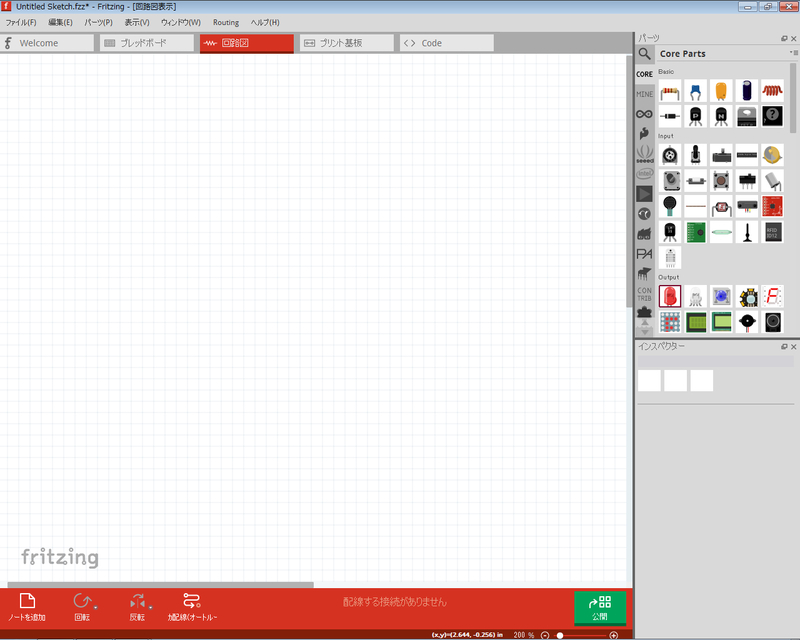The height and width of the screenshot is (640, 800).
Task: Click the zoom out minus button
Action: pyautogui.click(x=545, y=635)
